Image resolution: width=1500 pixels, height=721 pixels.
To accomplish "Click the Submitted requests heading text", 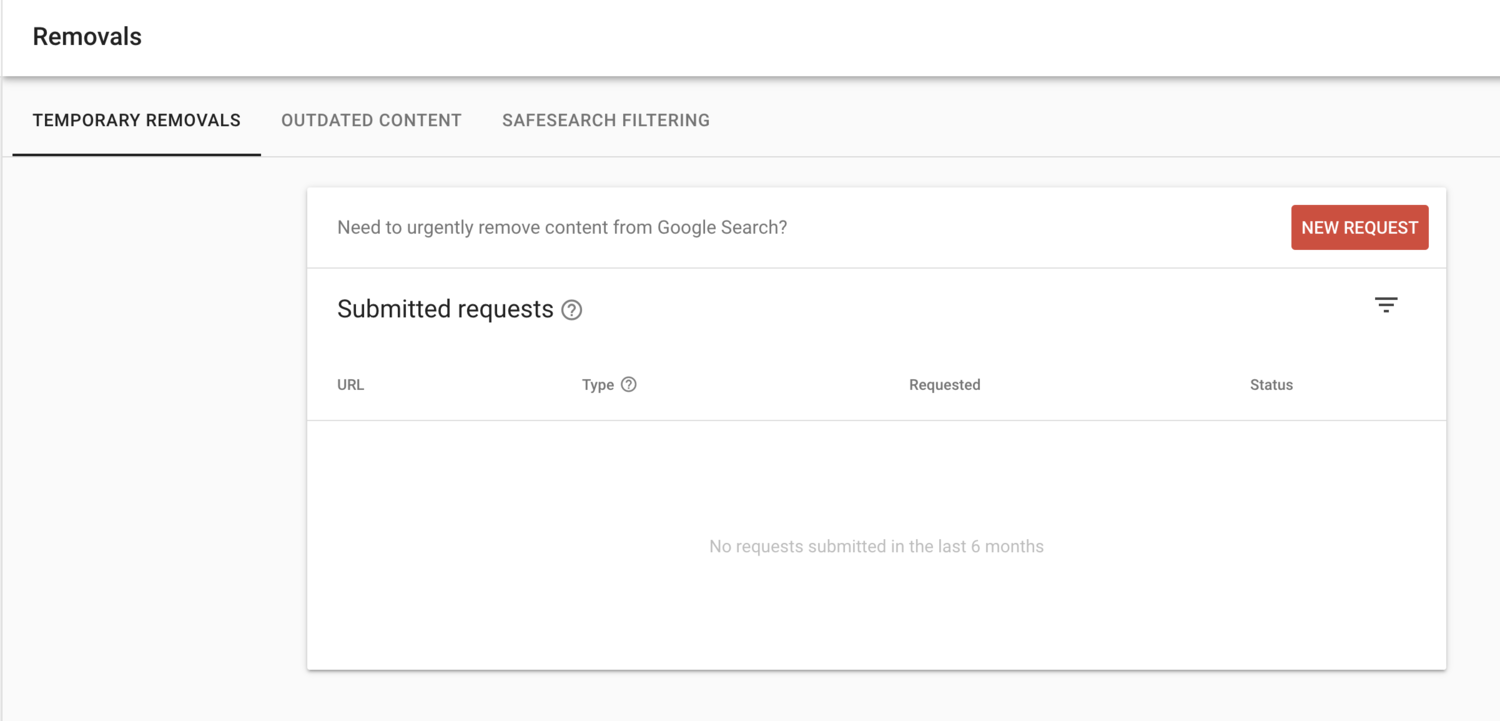I will click(x=445, y=310).
